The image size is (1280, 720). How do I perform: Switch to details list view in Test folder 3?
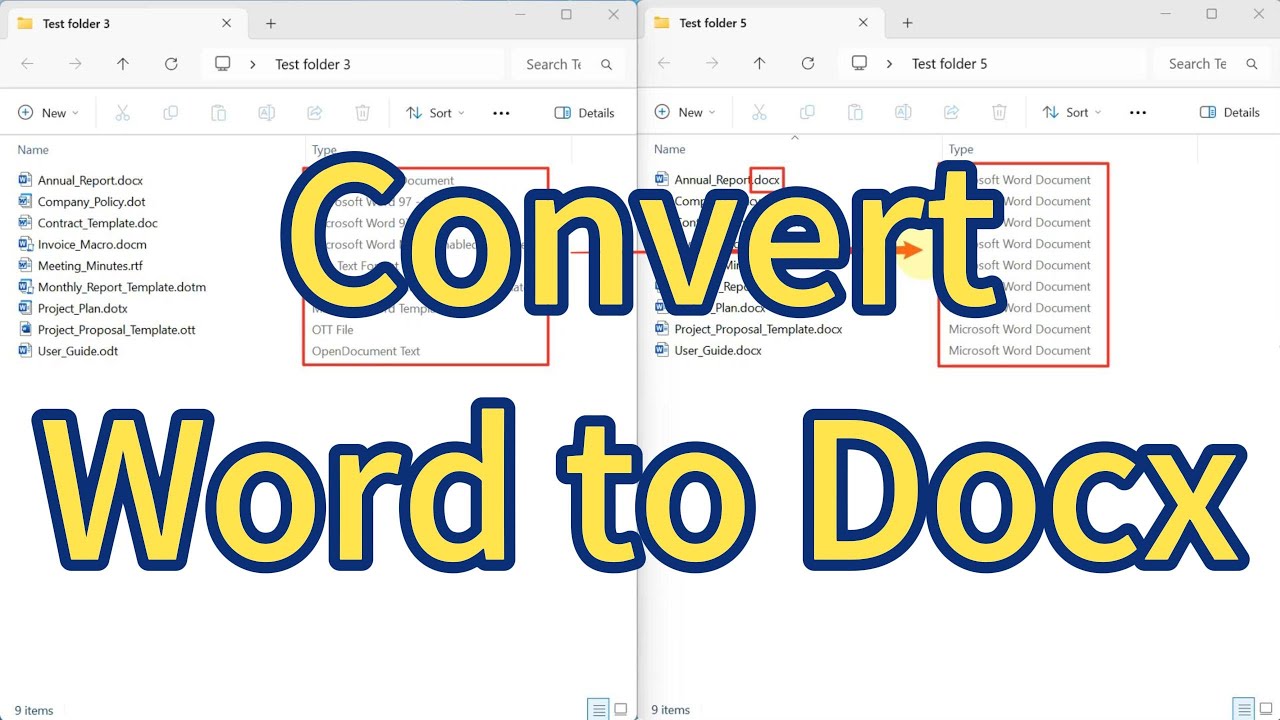click(x=599, y=710)
